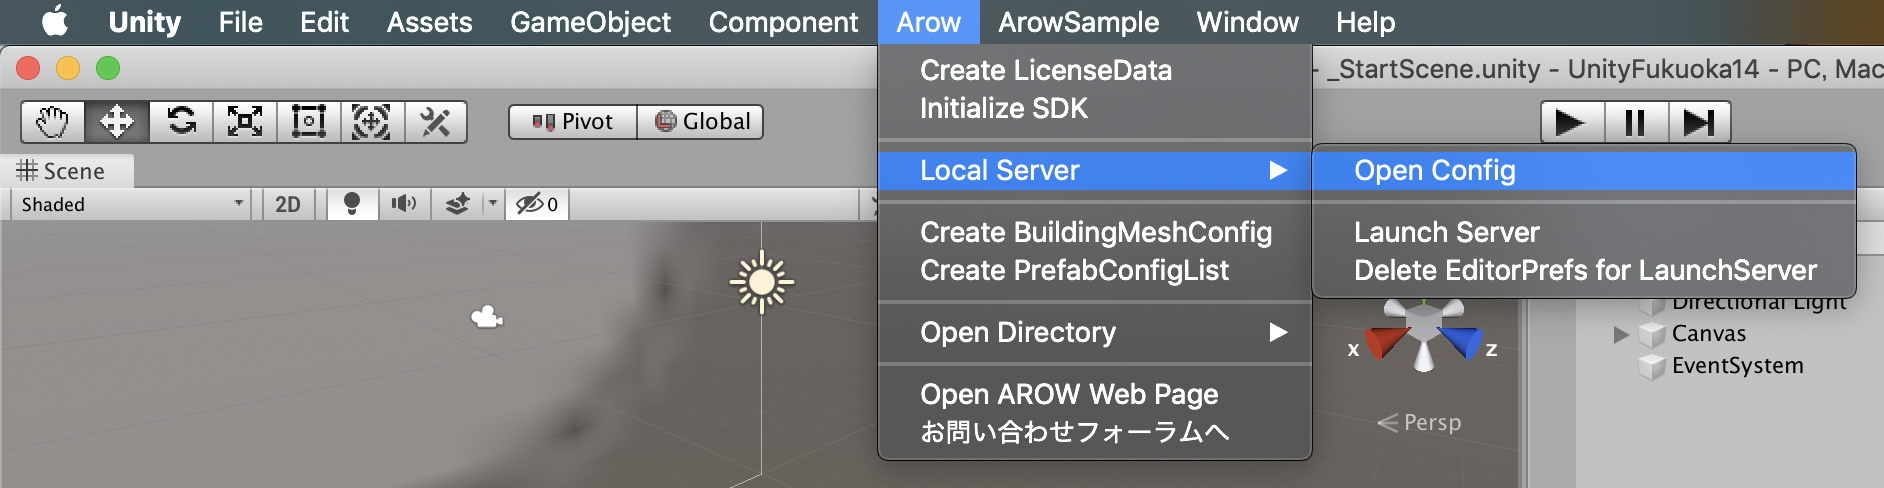
Task: Open the File menu
Action: [x=241, y=22]
